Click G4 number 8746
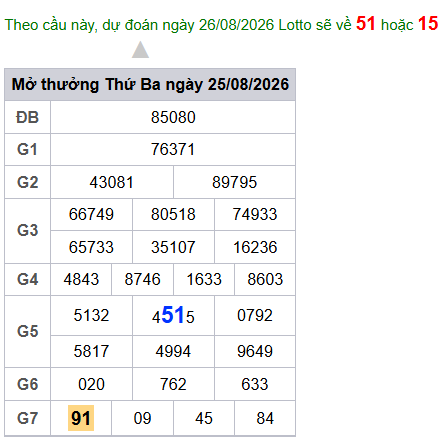Image resolution: width=447 pixels, height=442 pixels. click(142, 279)
